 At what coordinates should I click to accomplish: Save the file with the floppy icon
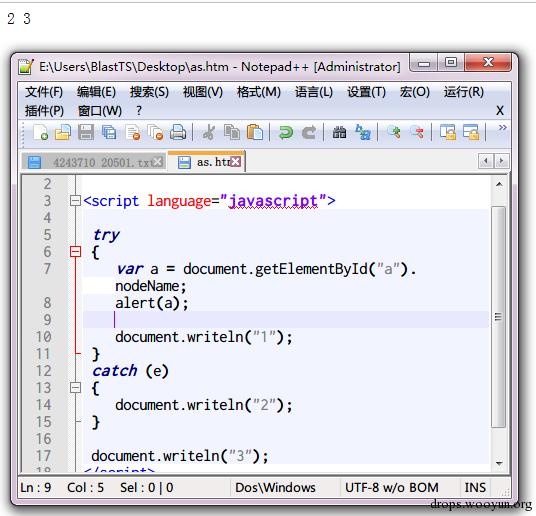pos(86,132)
